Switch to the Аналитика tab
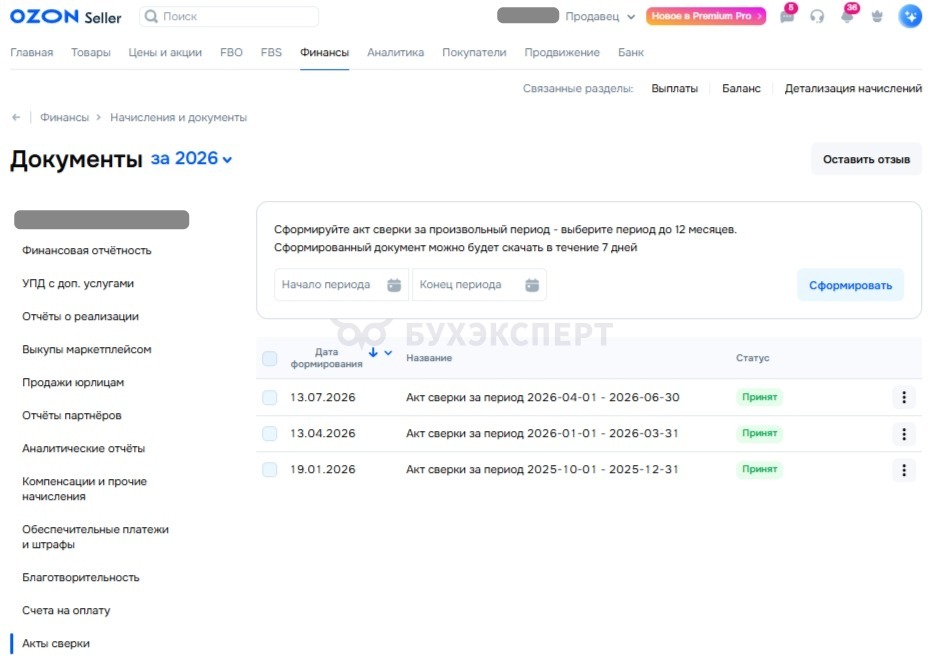 click(395, 52)
